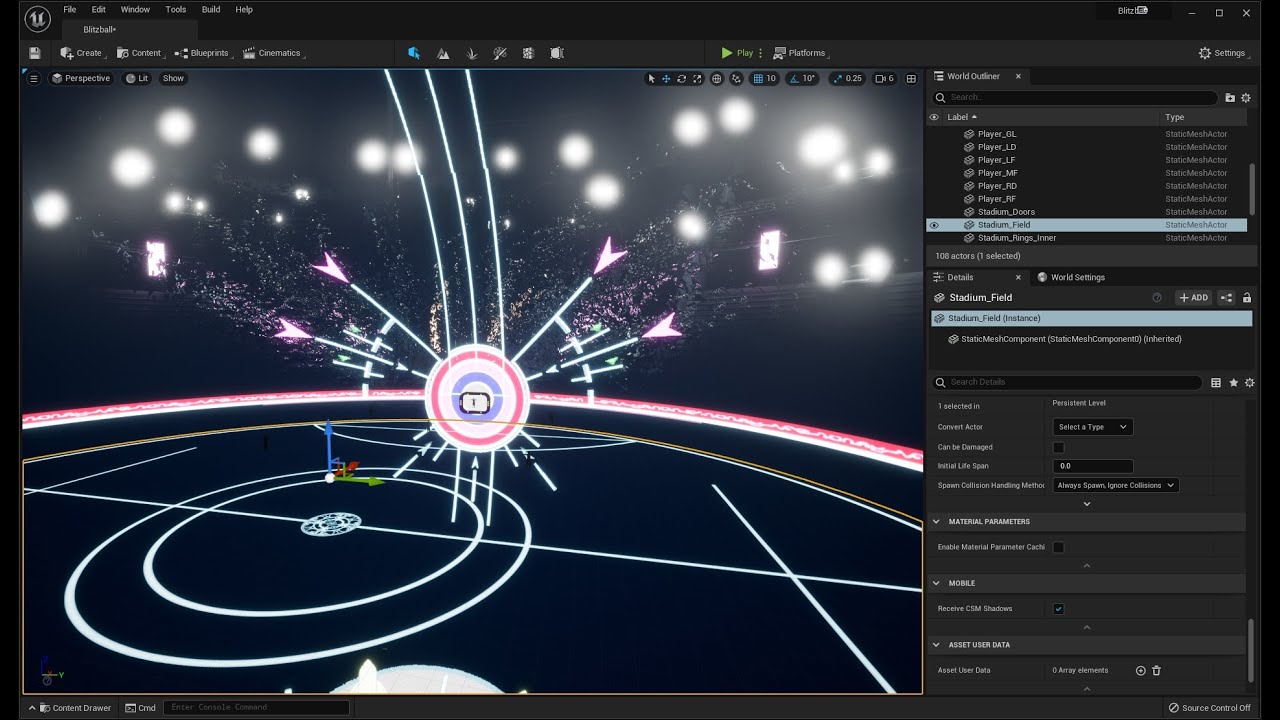Click the Add component button
Image resolution: width=1280 pixels, height=720 pixels.
coord(1193,298)
